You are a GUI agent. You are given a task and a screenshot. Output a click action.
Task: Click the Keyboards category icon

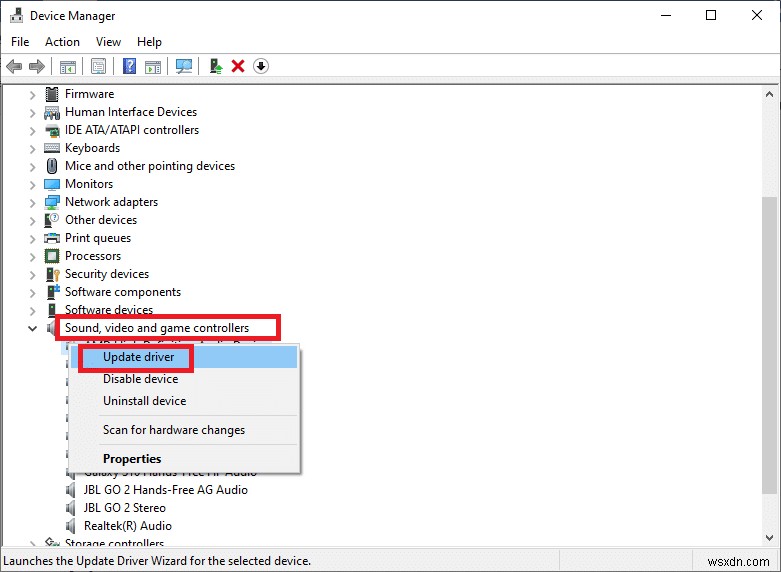point(52,148)
